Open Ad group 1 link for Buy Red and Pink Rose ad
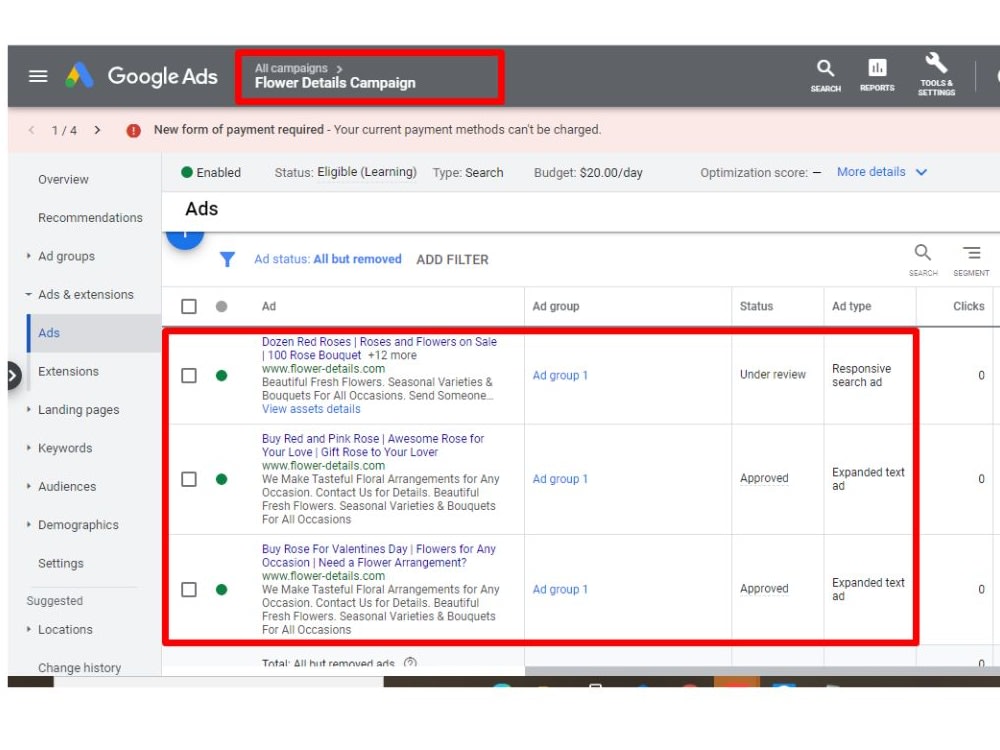Screen dimensions: 1000x750 (x=560, y=478)
